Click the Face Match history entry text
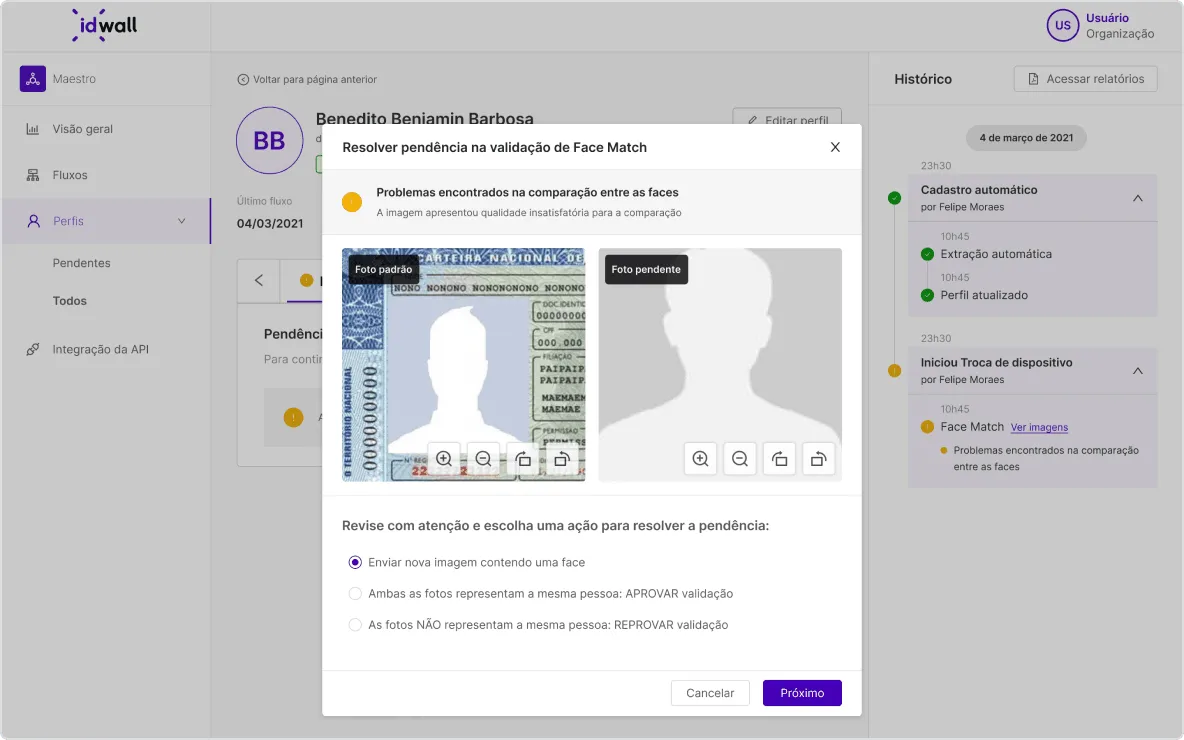The image size is (1184, 740). tap(972, 427)
